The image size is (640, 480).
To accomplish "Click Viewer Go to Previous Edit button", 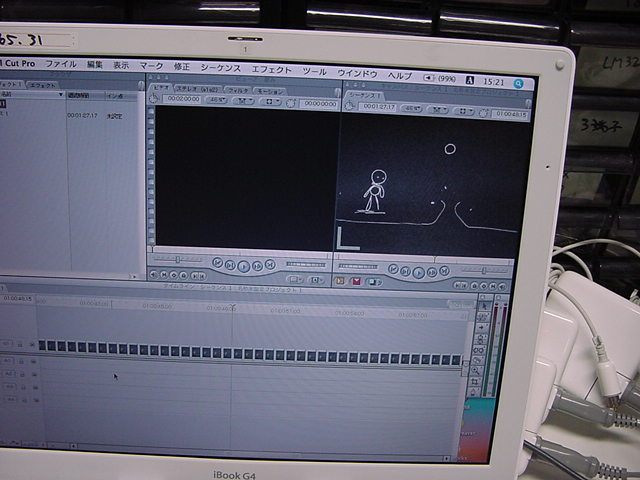I will [x=218, y=263].
